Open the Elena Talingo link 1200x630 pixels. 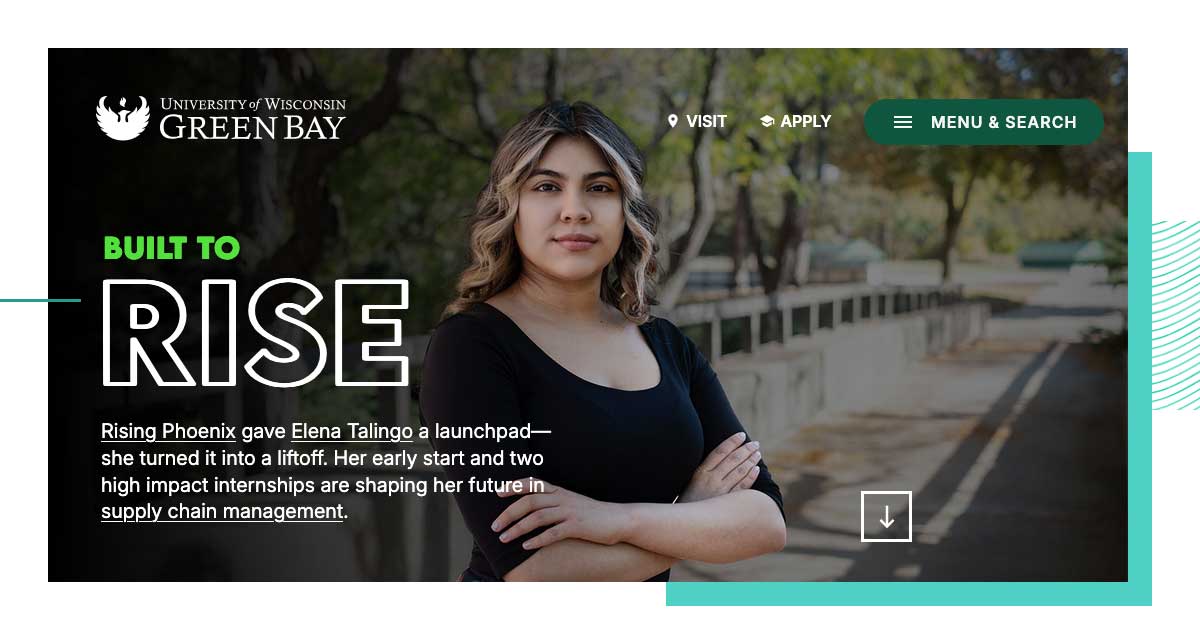[352, 432]
